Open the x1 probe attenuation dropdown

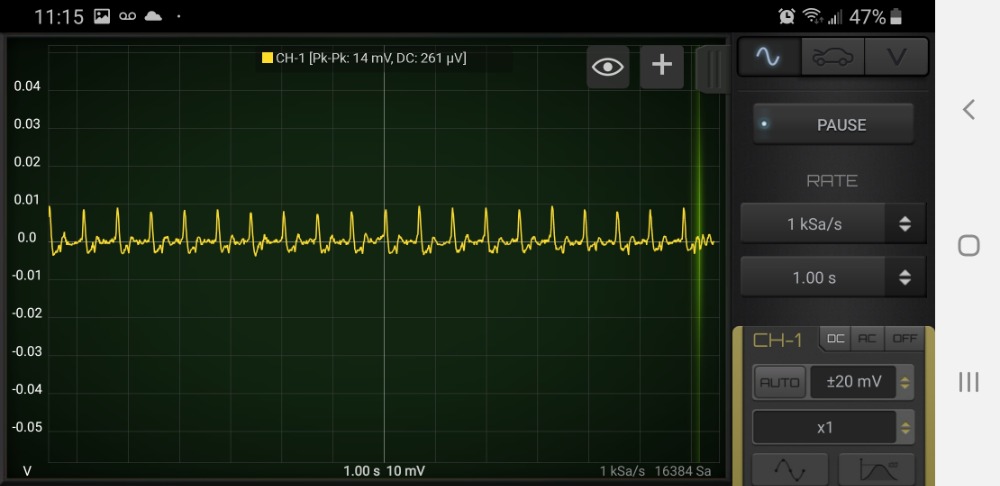tap(825, 427)
